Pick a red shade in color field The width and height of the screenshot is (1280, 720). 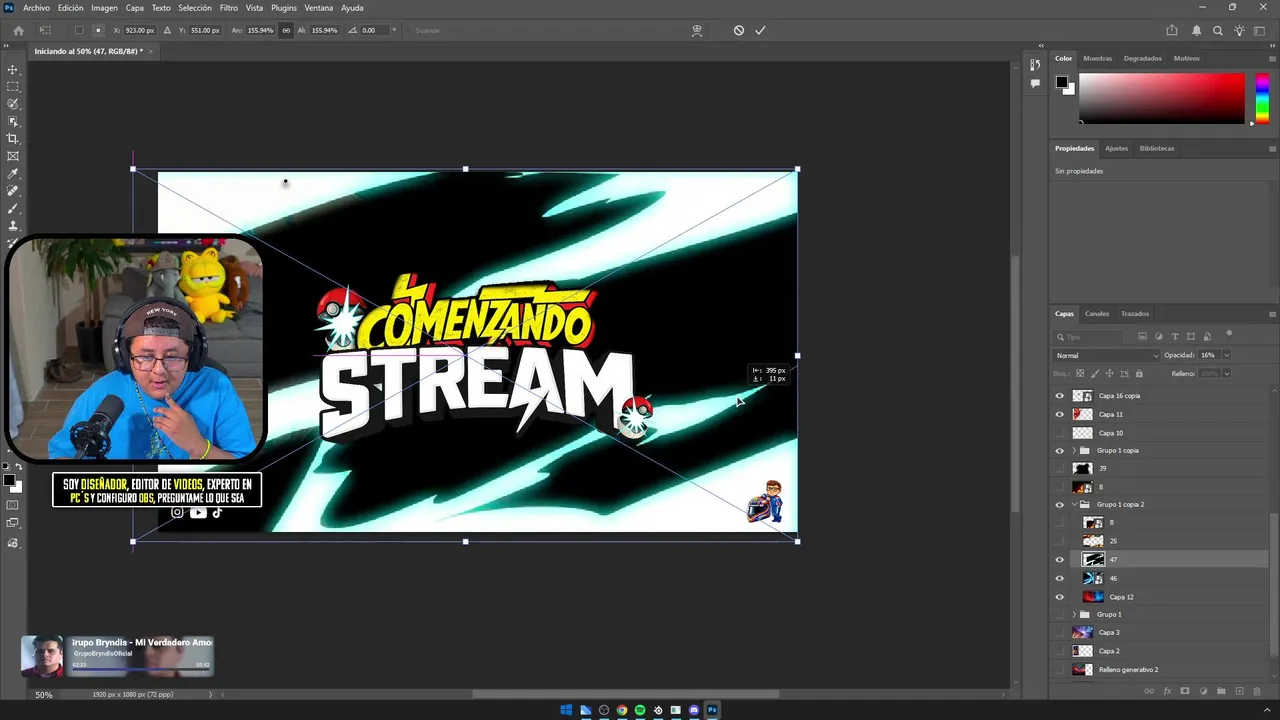pyautogui.click(x=1162, y=98)
